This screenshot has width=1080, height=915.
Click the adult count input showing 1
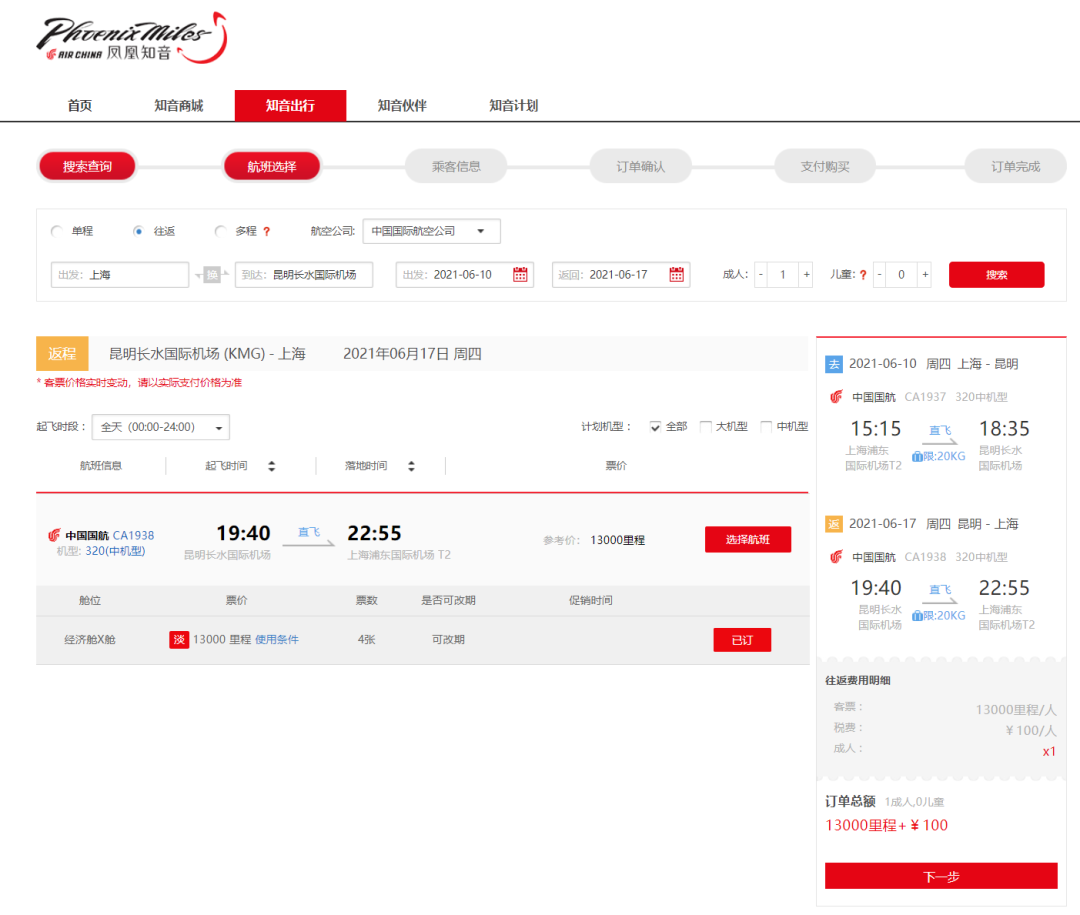[x=783, y=275]
